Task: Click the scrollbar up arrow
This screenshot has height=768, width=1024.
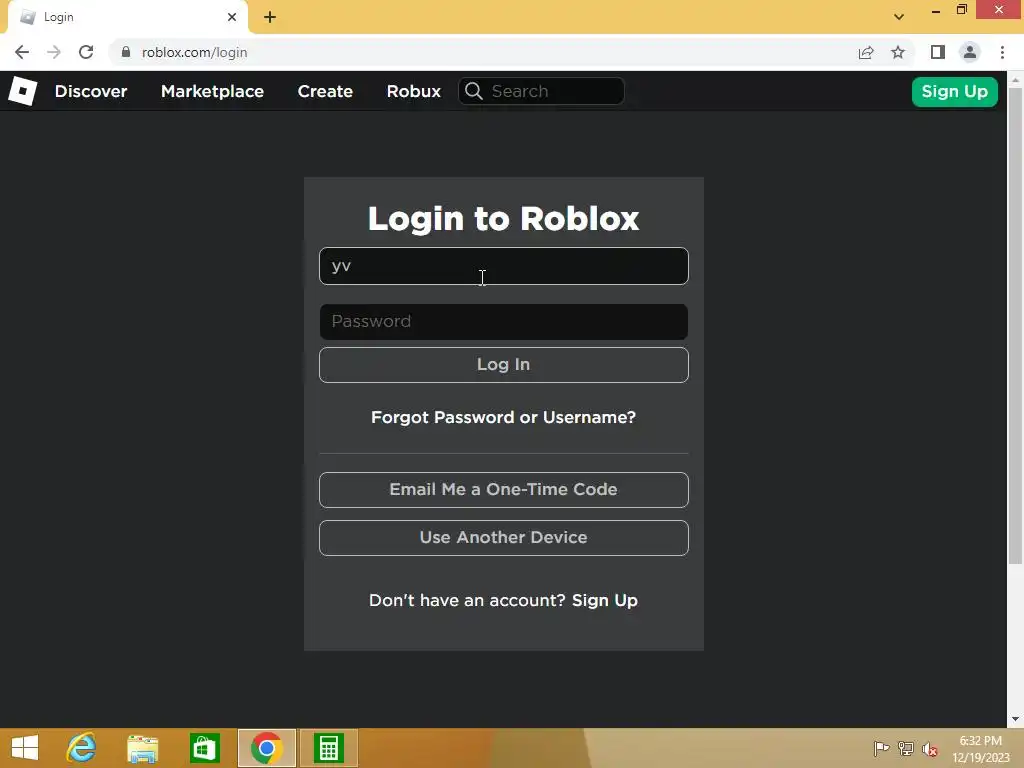Action: (1015, 79)
